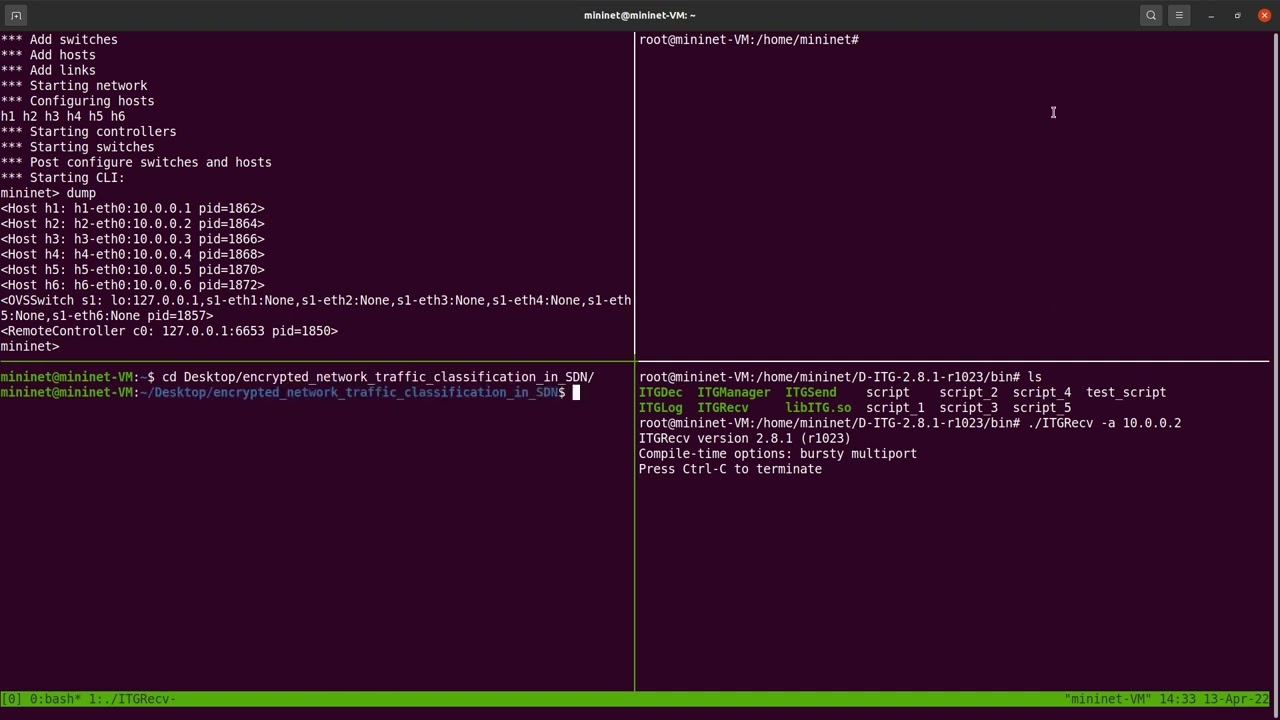Click 'ITGManager' in the ls output
This screenshot has height=720, width=1280.
[x=734, y=393]
